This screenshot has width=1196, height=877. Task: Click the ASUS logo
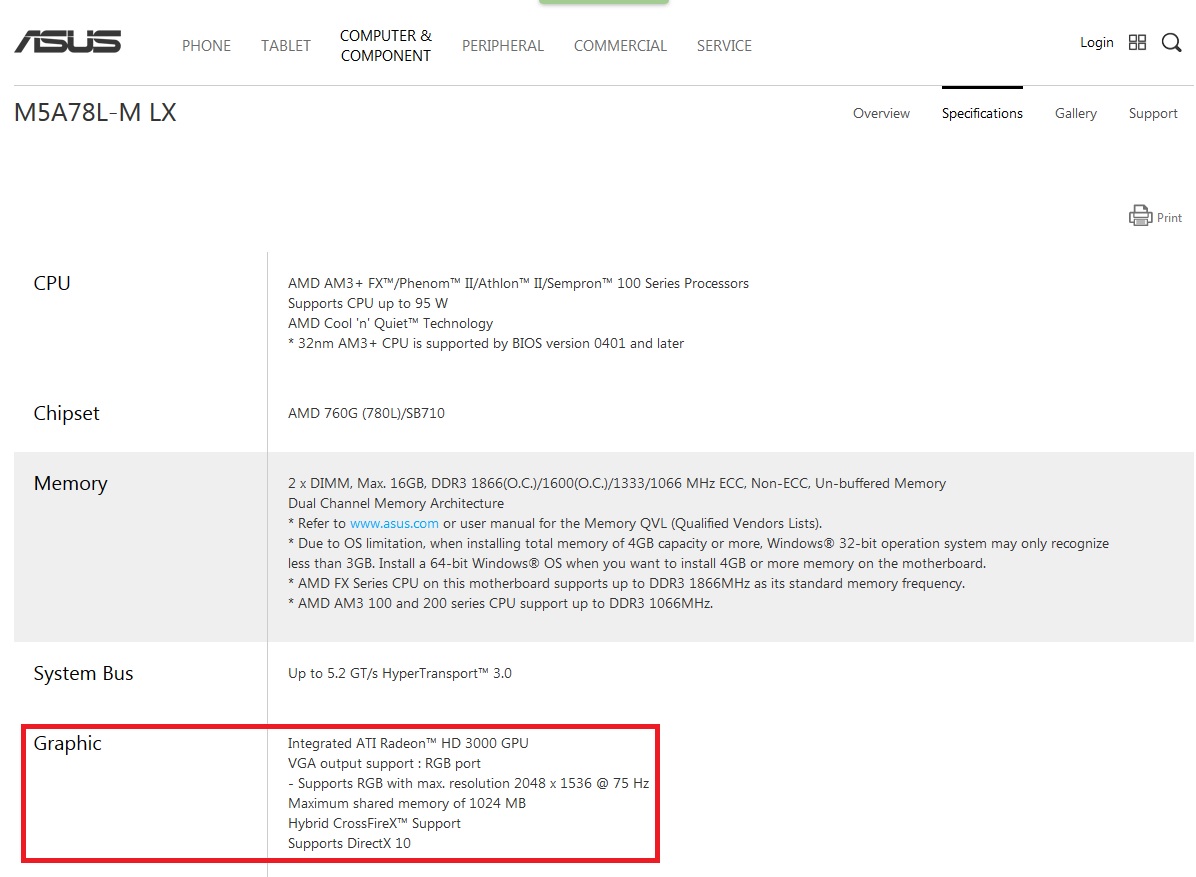pos(68,42)
